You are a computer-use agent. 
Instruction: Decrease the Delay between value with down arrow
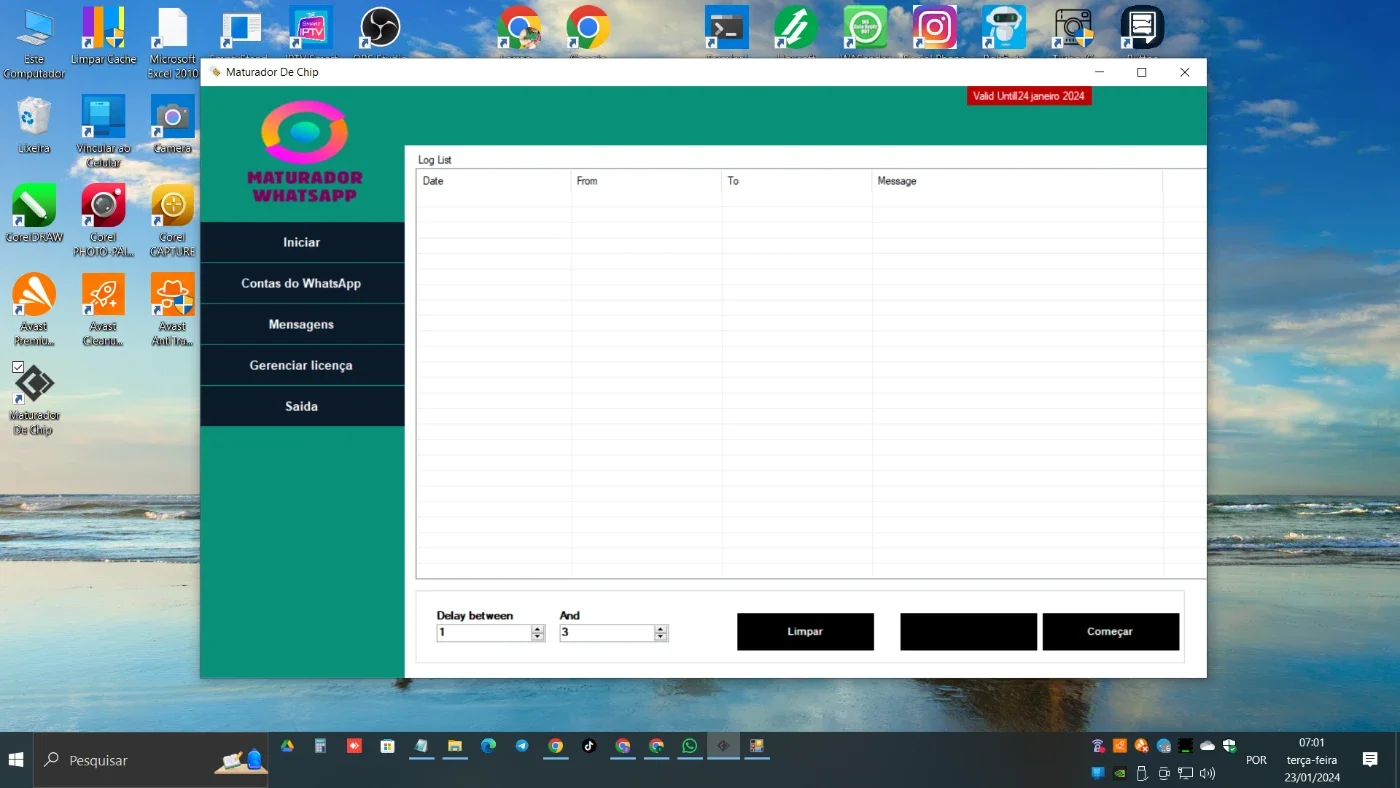tap(538, 637)
